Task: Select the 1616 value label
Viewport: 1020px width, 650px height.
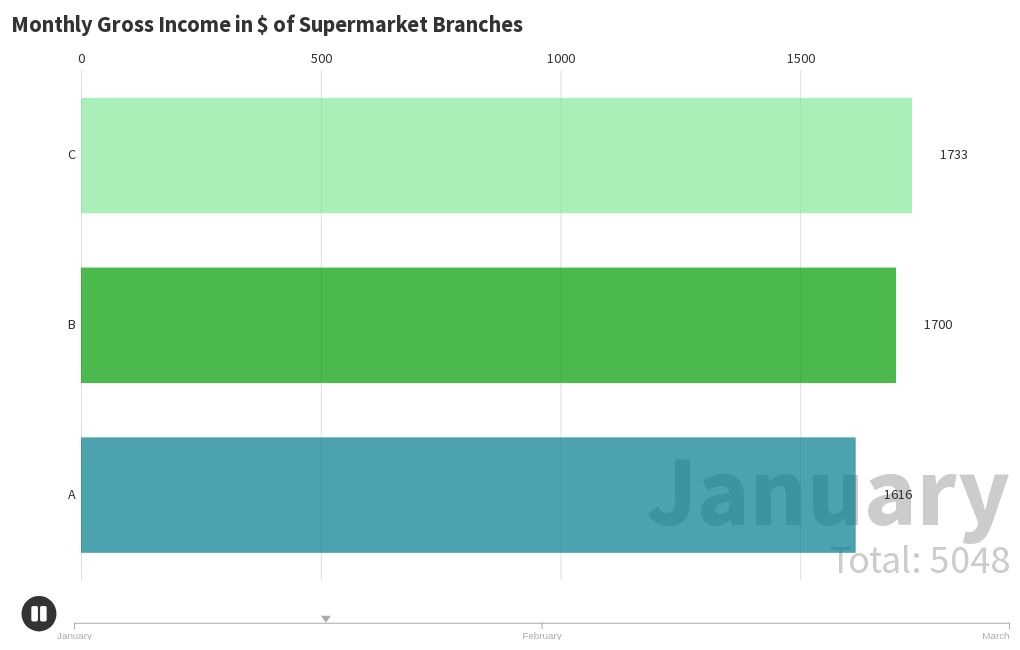Action: pyautogui.click(x=898, y=494)
